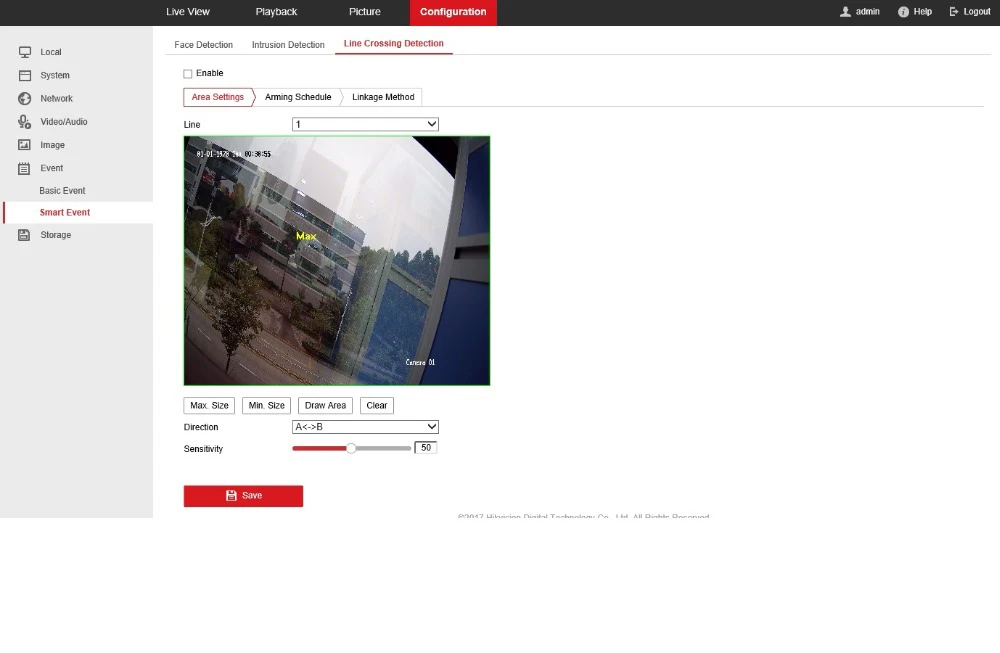Switch to Face Detection tab
Screen dimensions: 1000x653
[203, 45]
